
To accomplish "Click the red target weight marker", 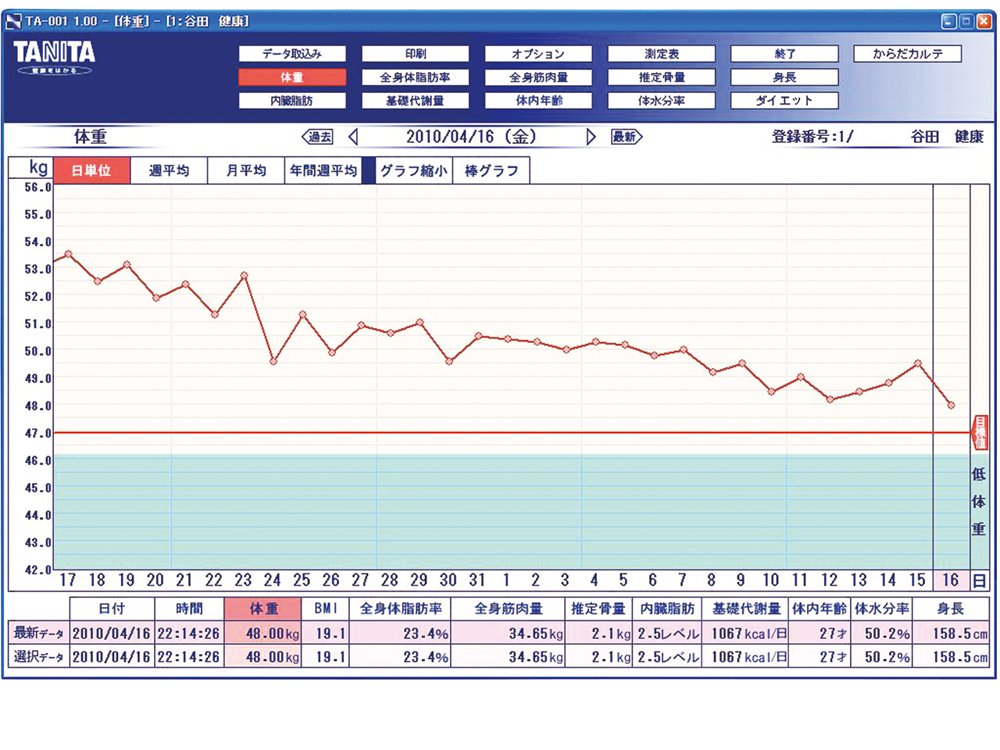I will [x=979, y=433].
